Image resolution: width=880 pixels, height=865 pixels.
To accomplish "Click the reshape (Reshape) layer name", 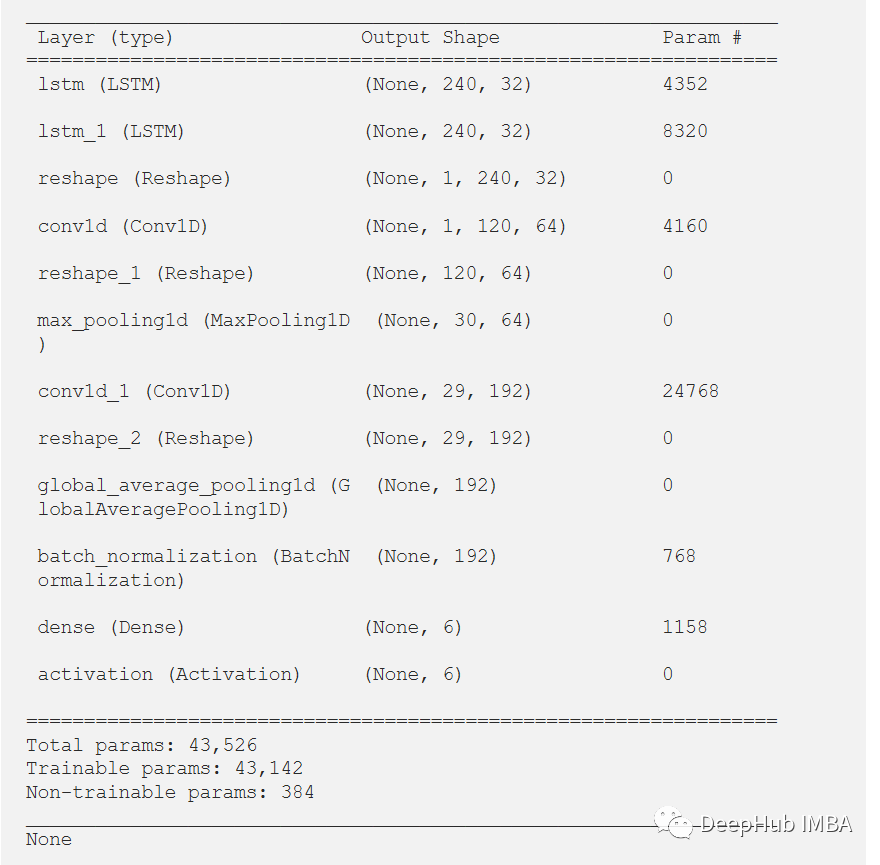I will (134, 178).
